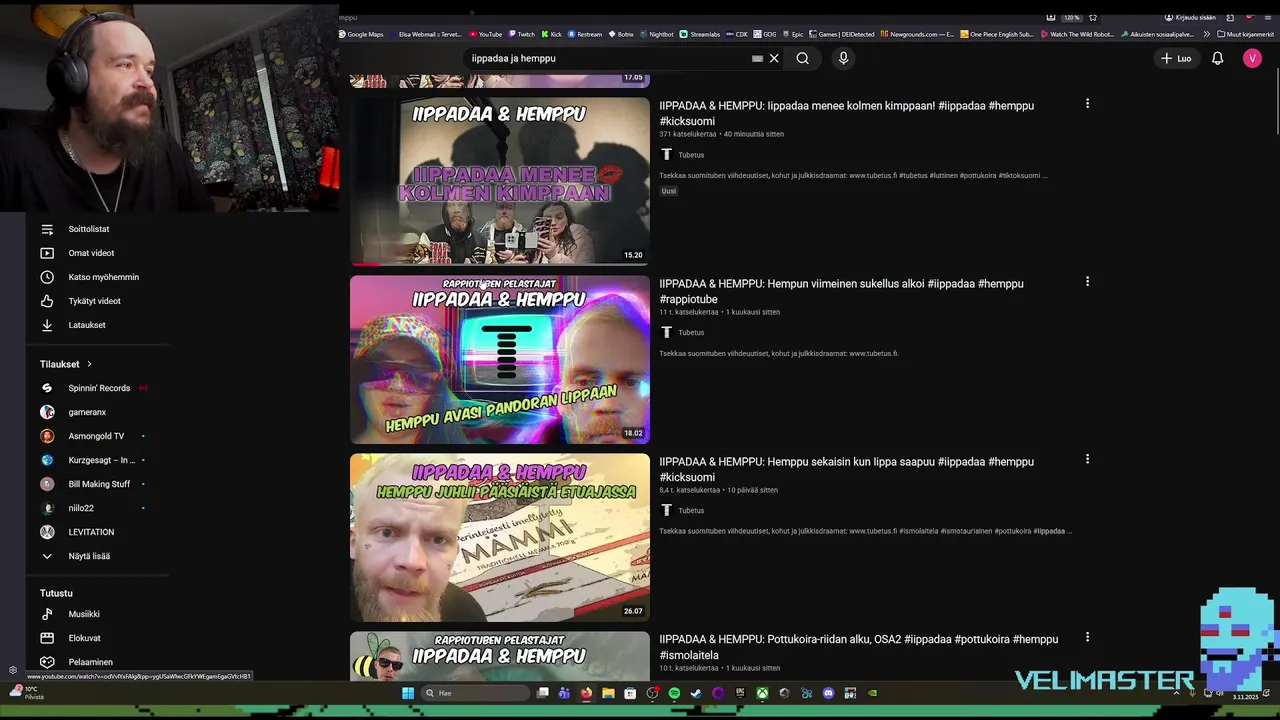Open Spinnin' Records subscription
Screen dimensions: 1280x720
98,388
